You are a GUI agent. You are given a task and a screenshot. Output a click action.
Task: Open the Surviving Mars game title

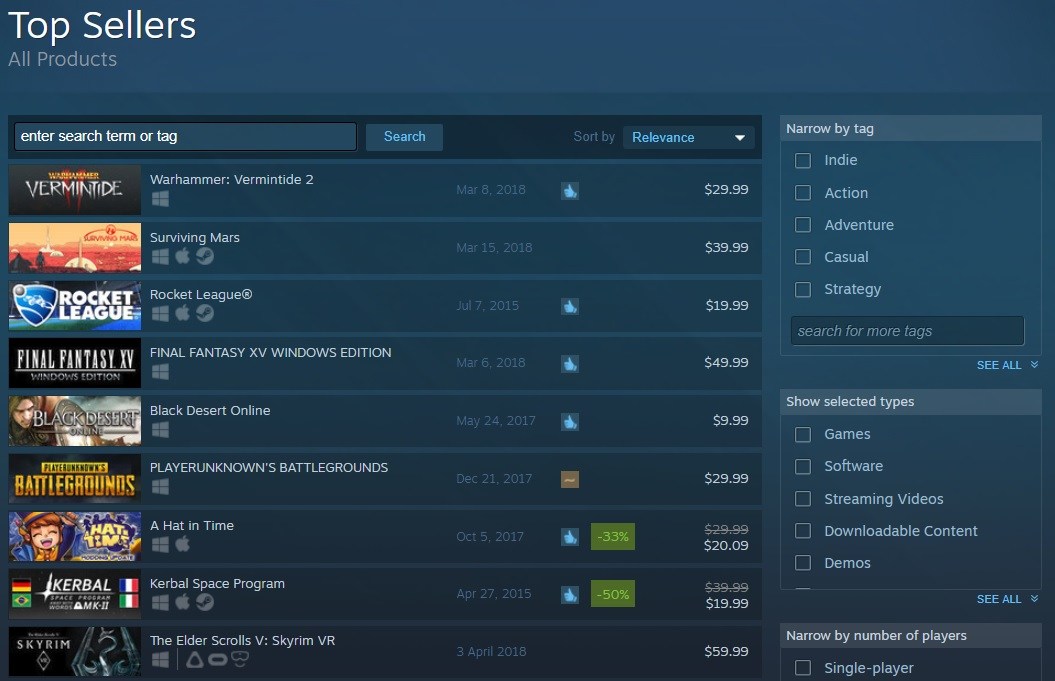pyautogui.click(x=195, y=238)
